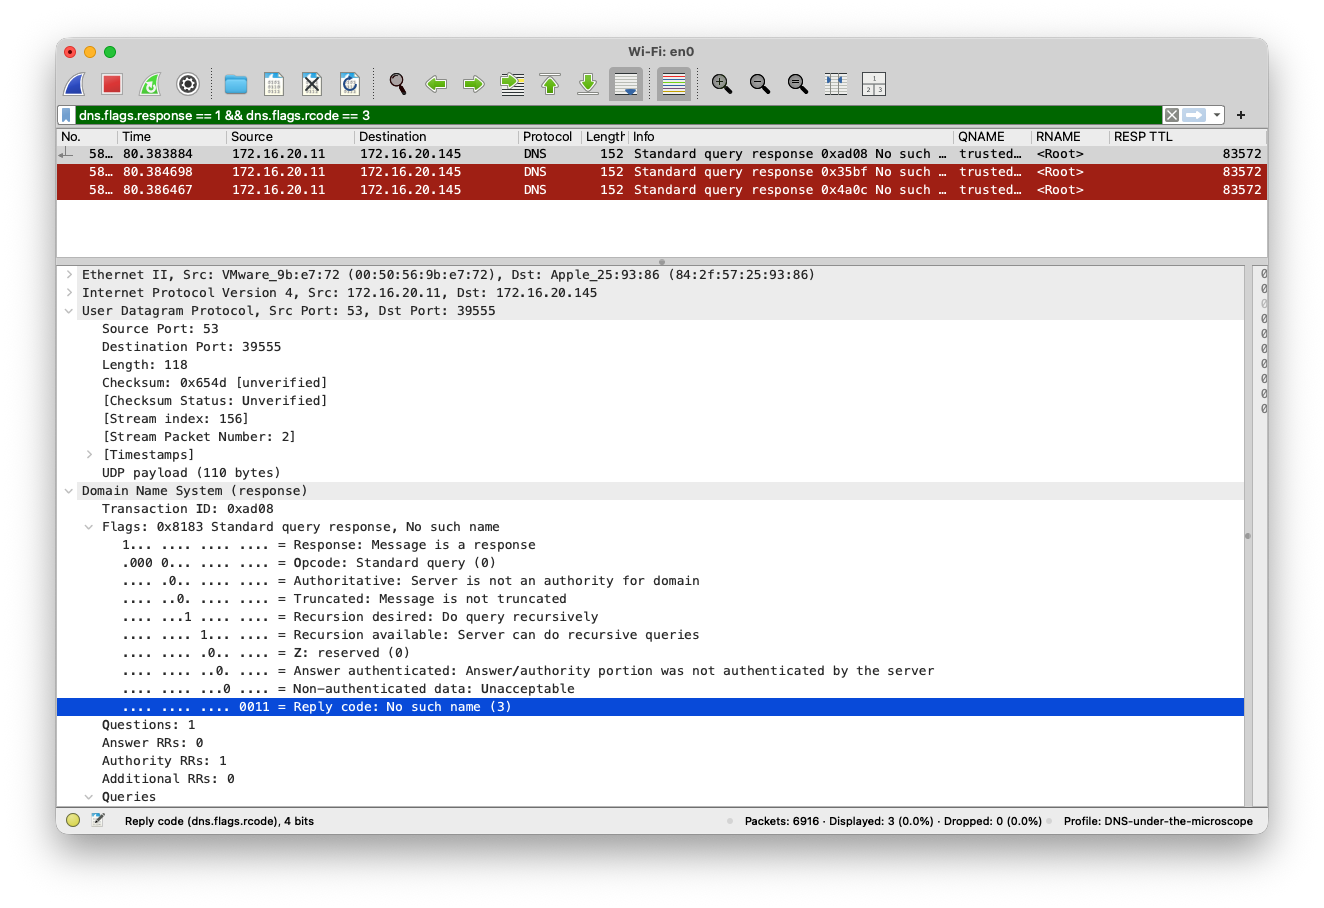Viewport: 1324px width, 908px height.
Task: Collapse the Queries subtree
Action: pos(89,797)
